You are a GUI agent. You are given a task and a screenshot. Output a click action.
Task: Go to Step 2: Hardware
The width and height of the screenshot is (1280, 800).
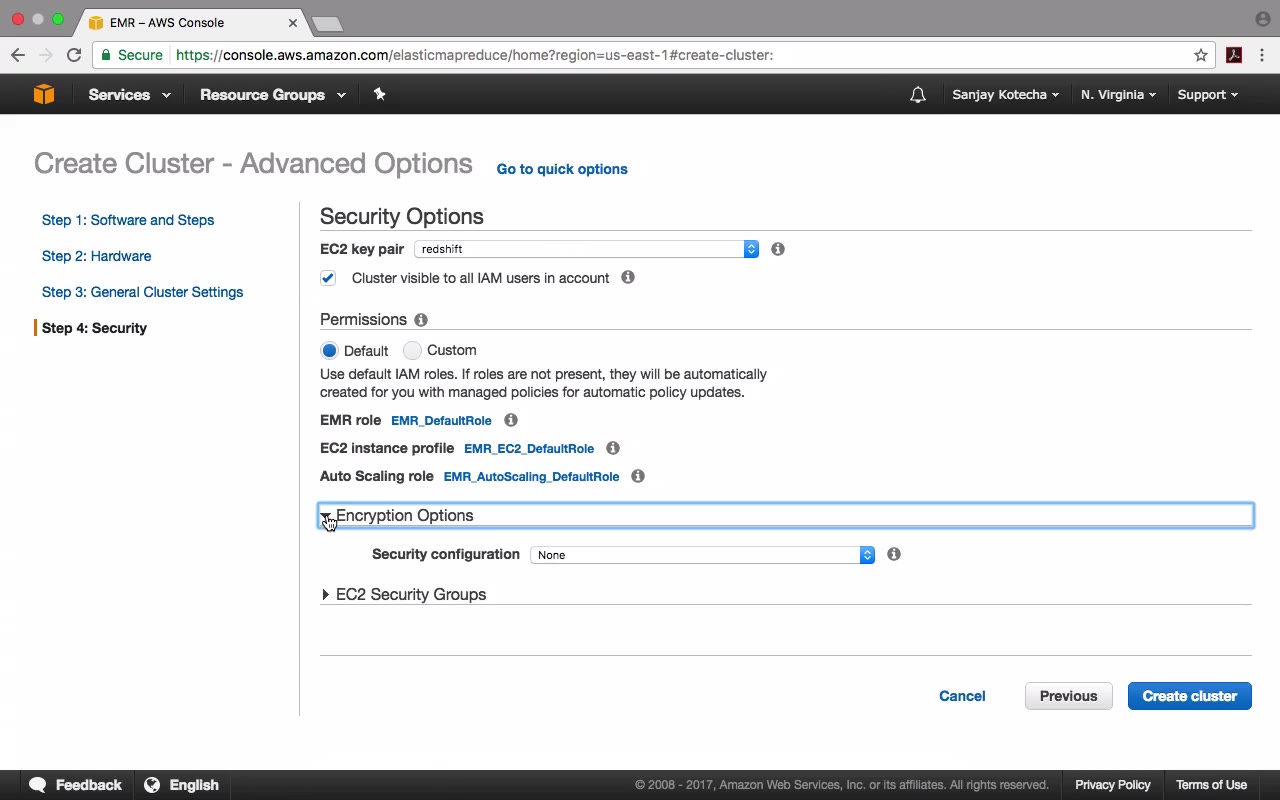click(x=97, y=256)
